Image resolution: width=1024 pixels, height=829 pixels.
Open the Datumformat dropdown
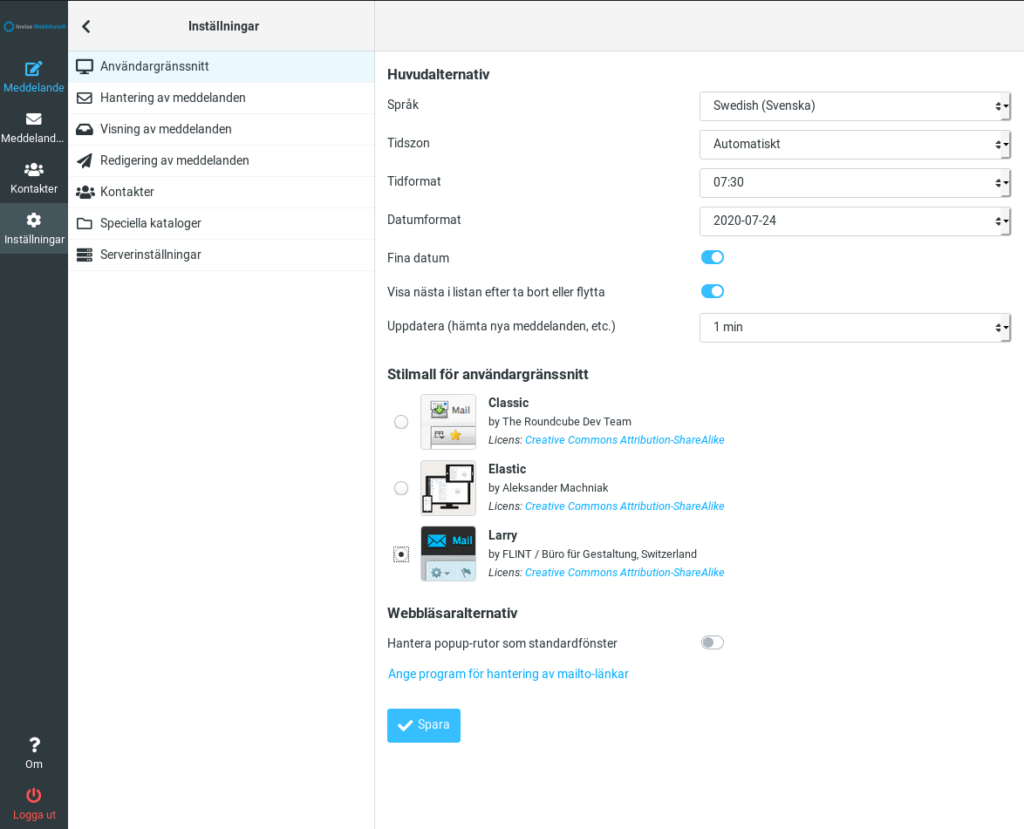(x=855, y=220)
